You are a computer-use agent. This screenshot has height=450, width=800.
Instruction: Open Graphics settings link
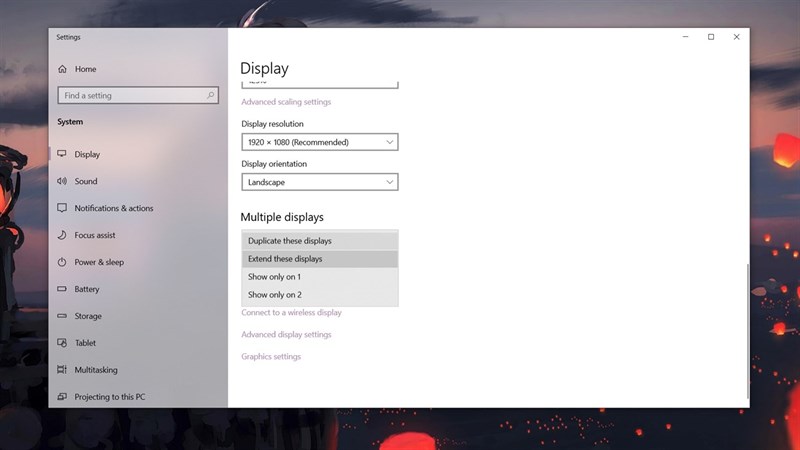click(271, 357)
